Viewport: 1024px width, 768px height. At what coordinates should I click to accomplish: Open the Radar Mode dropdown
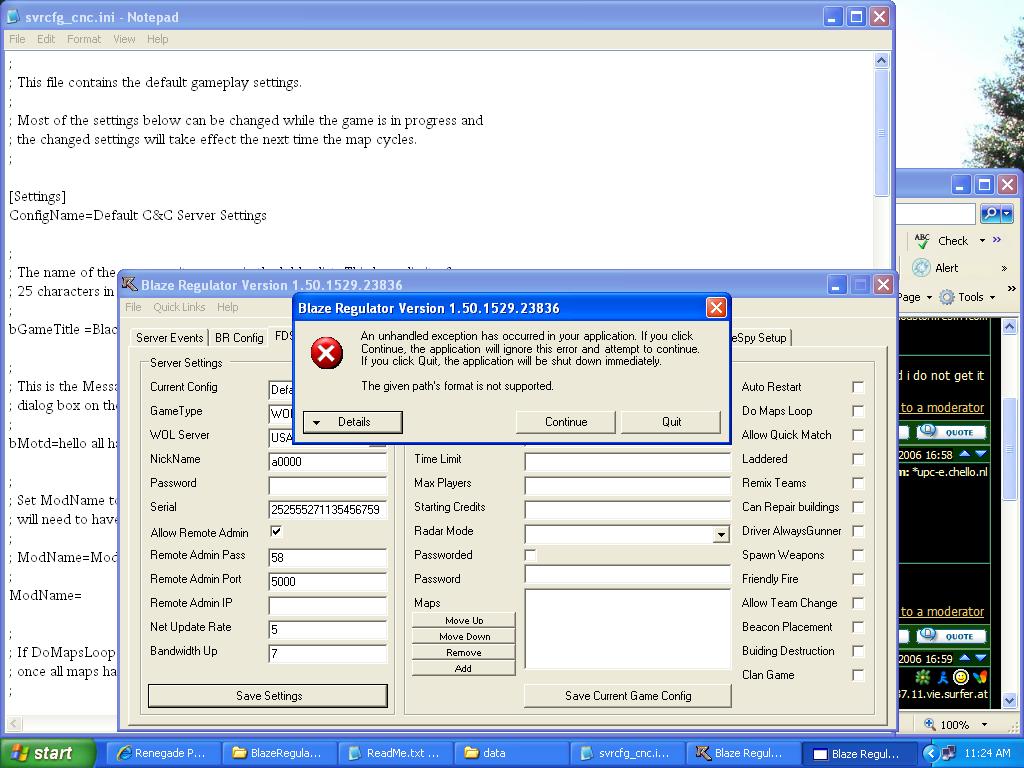[x=720, y=535]
